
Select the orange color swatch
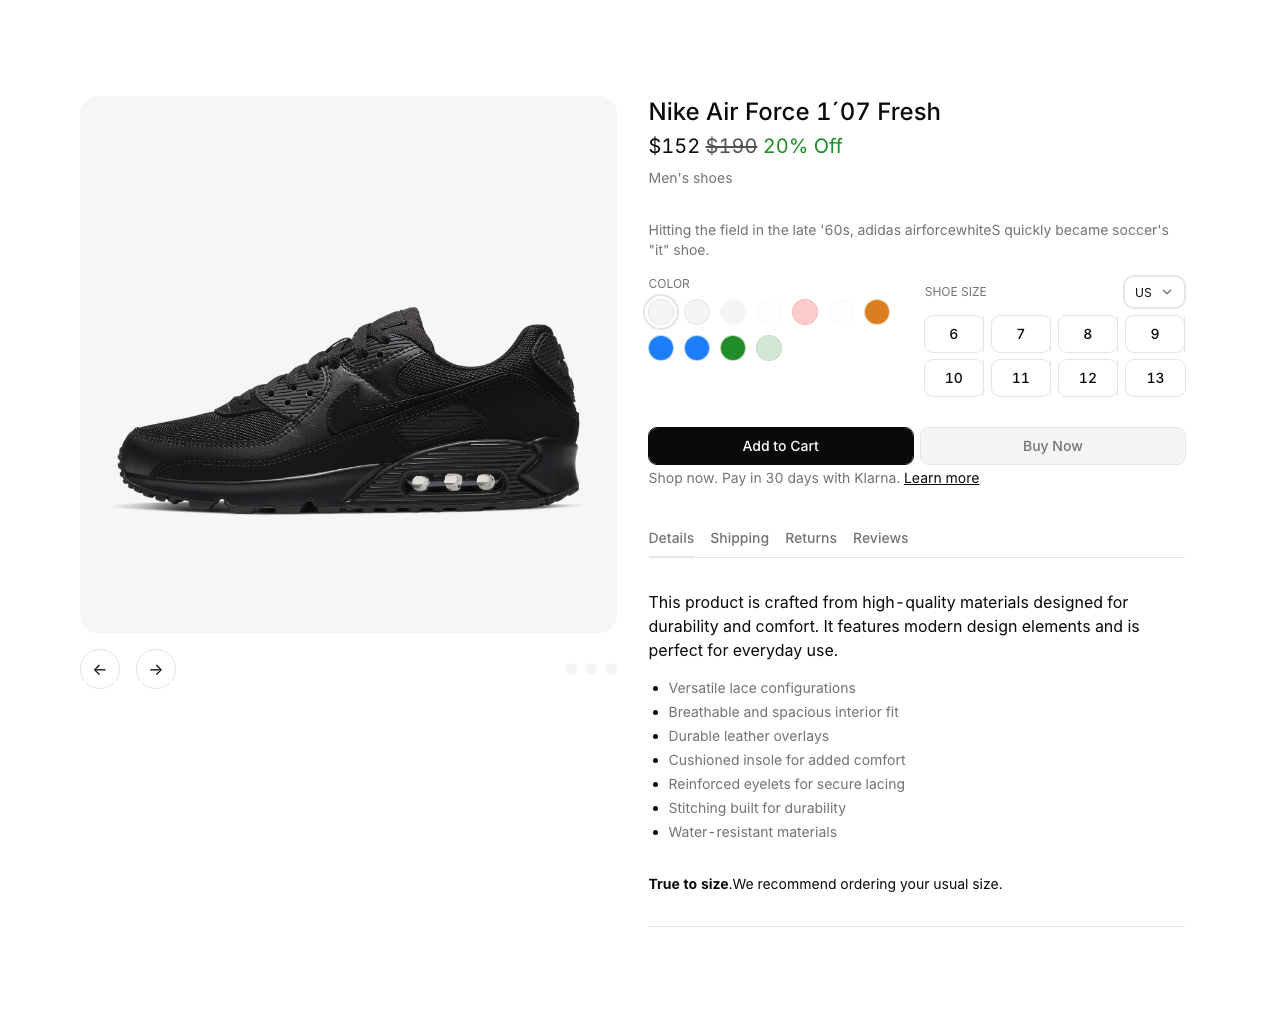877,312
